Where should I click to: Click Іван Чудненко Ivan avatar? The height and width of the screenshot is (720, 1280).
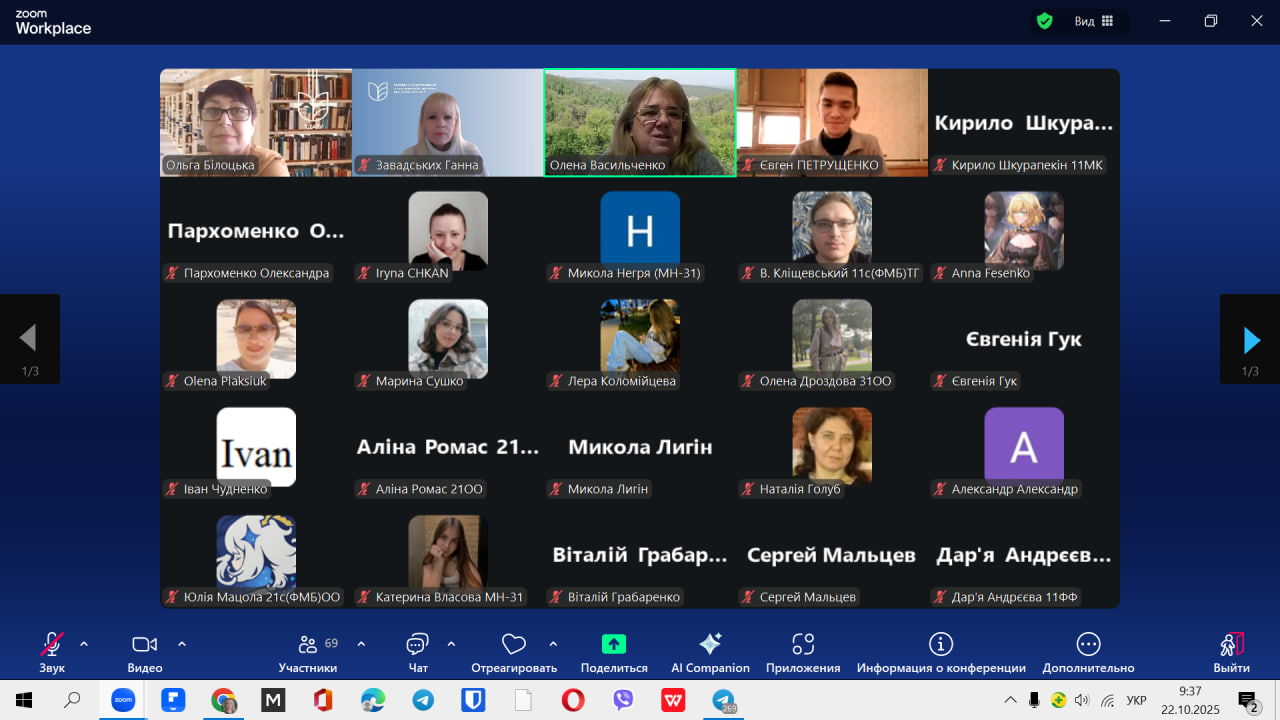pyautogui.click(x=256, y=447)
